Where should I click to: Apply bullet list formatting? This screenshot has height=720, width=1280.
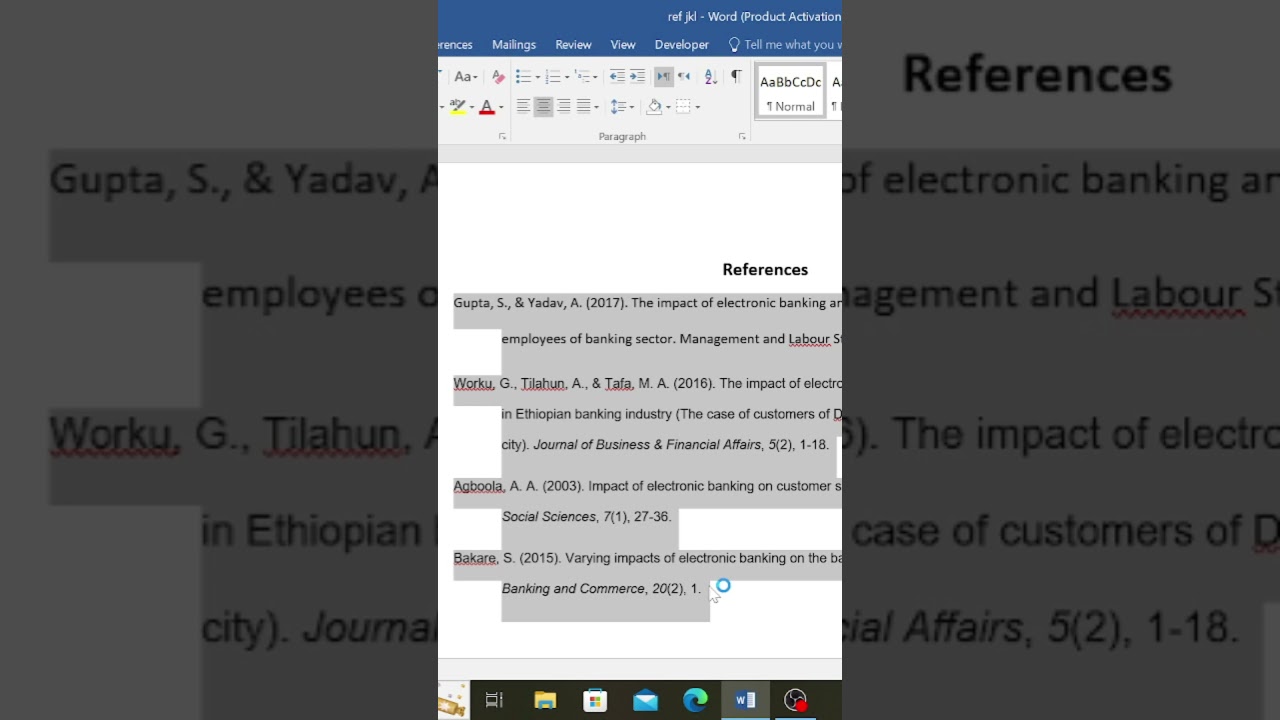(522, 77)
